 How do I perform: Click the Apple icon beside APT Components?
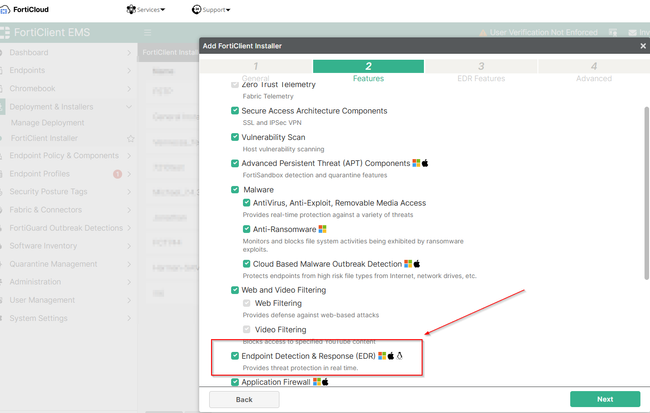pos(425,163)
